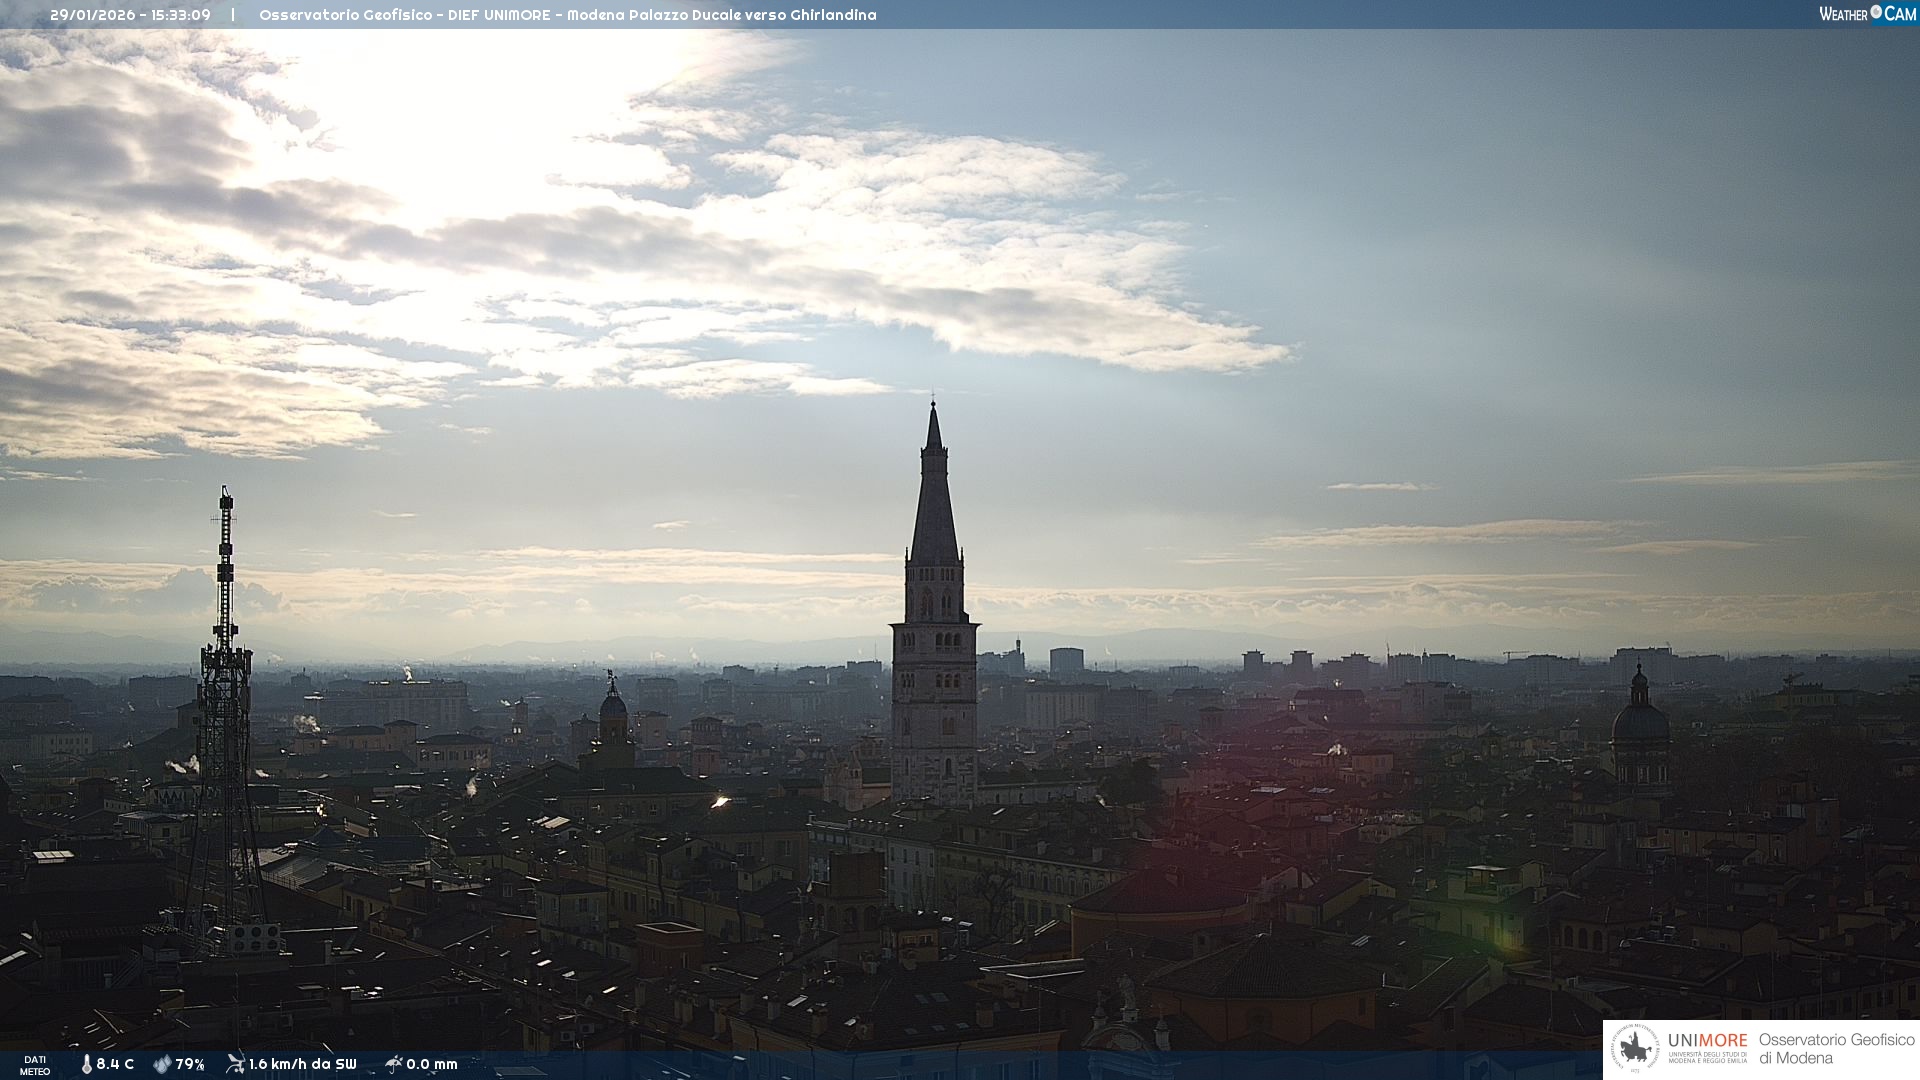The height and width of the screenshot is (1080, 1920).
Task: Click the small bell tower dome left of Ghirlandina
Action: coord(613,705)
